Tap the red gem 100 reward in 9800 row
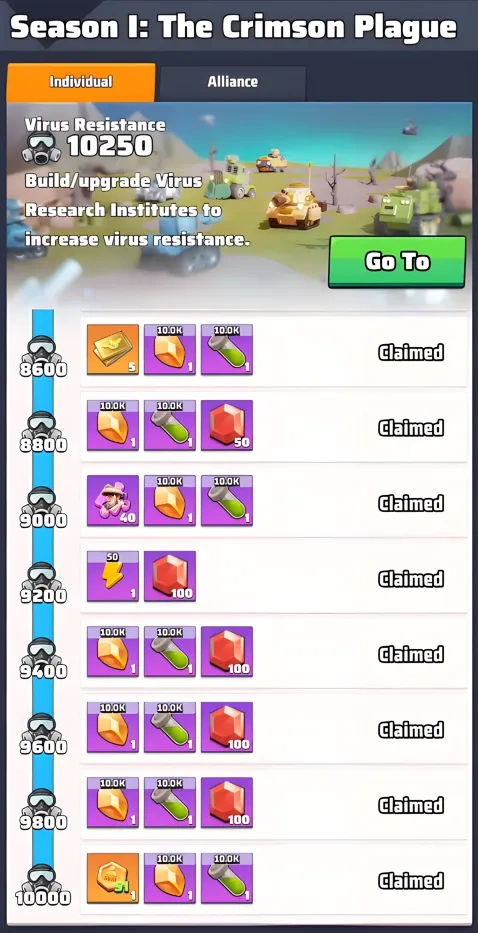478x933 pixels. [x=227, y=803]
